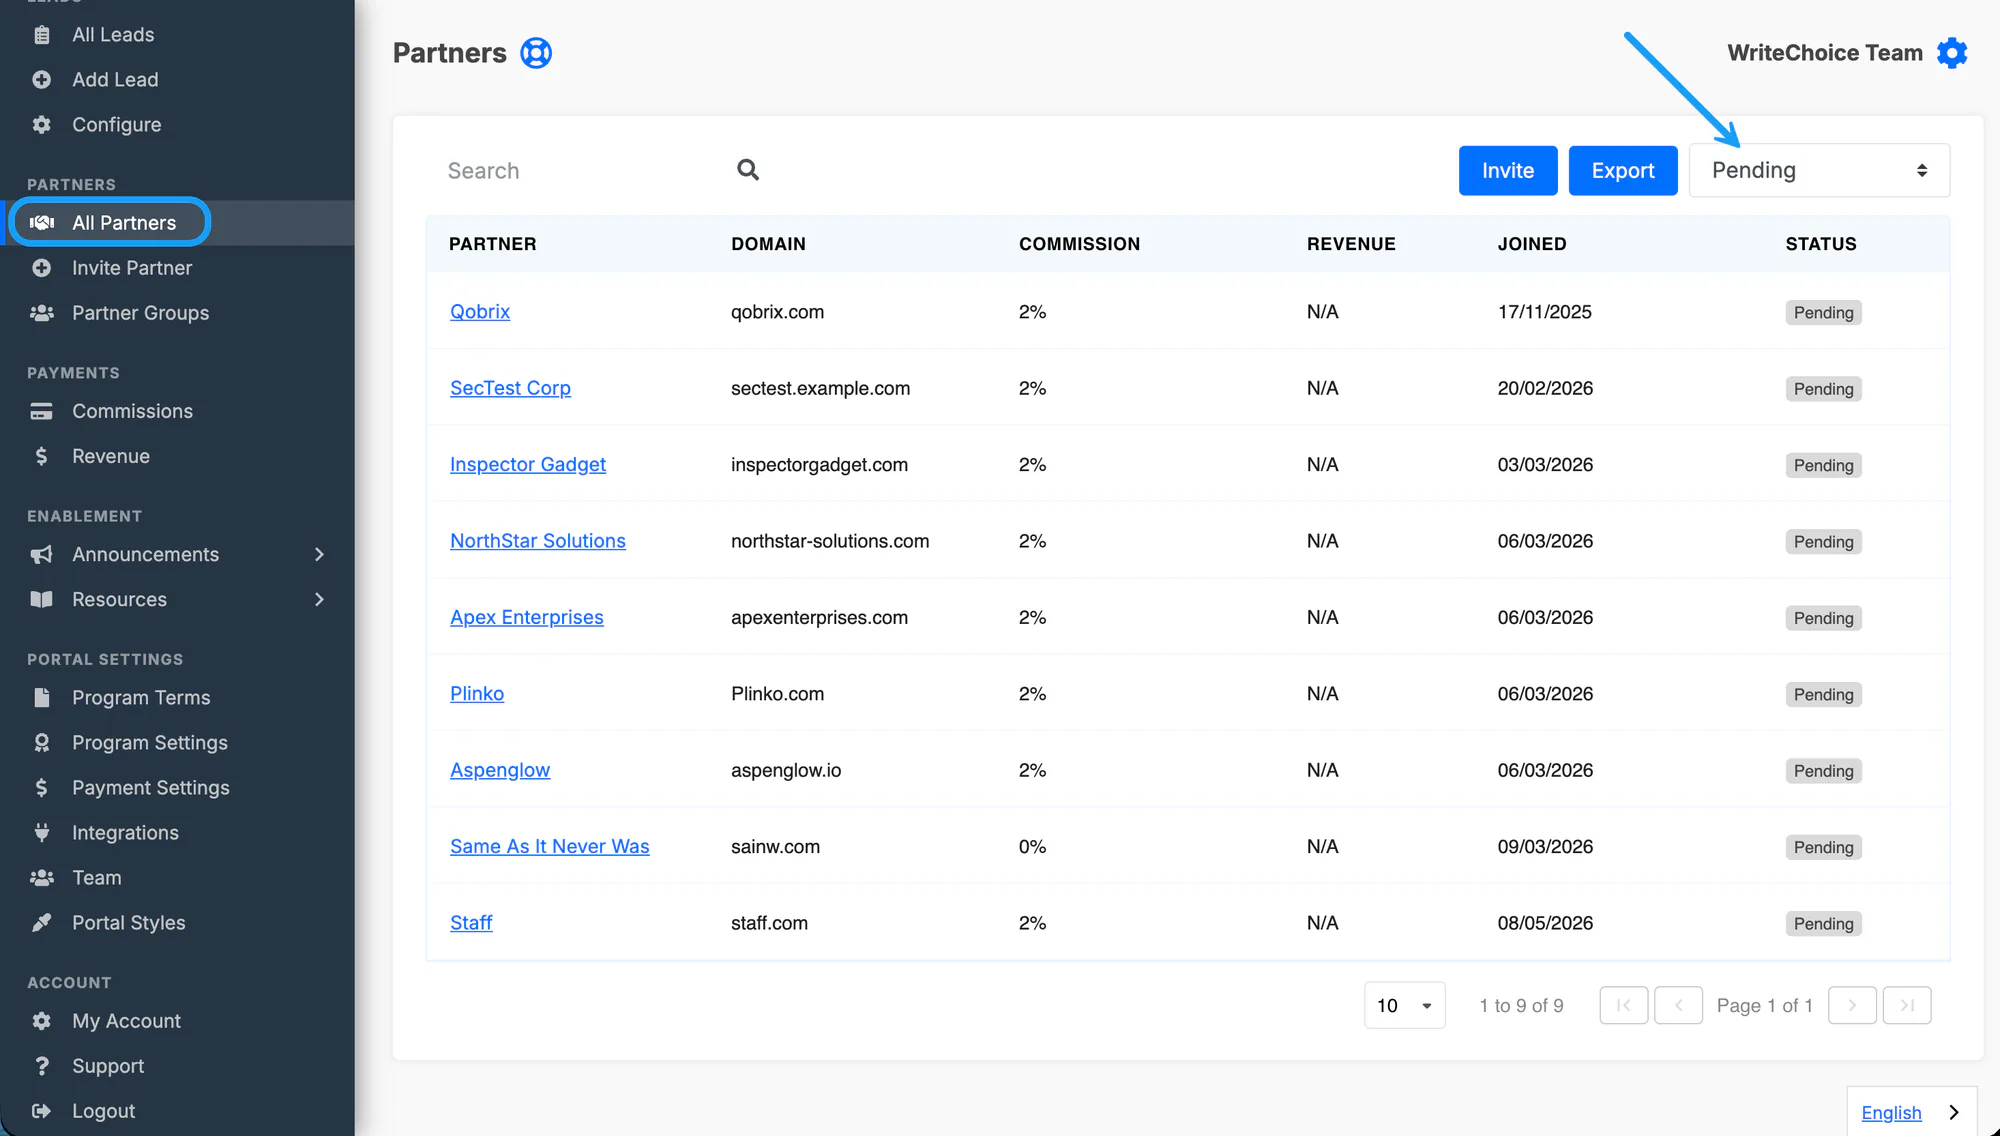Click the Integrations plug icon

pos(41,832)
